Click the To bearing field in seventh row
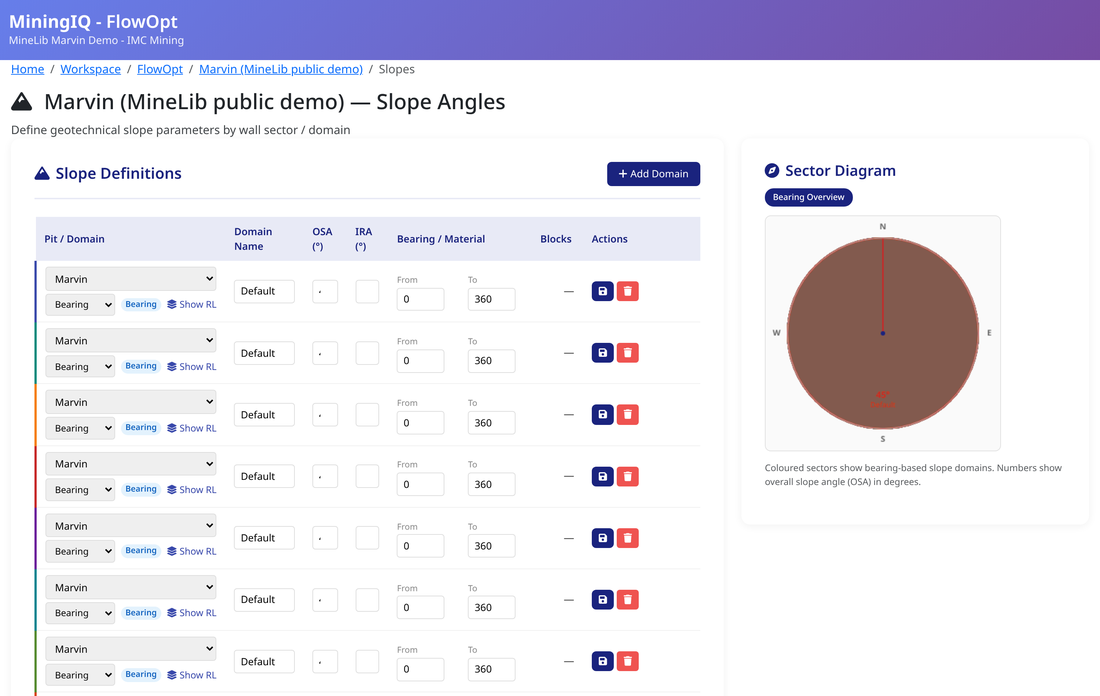1100x696 pixels. tap(491, 669)
